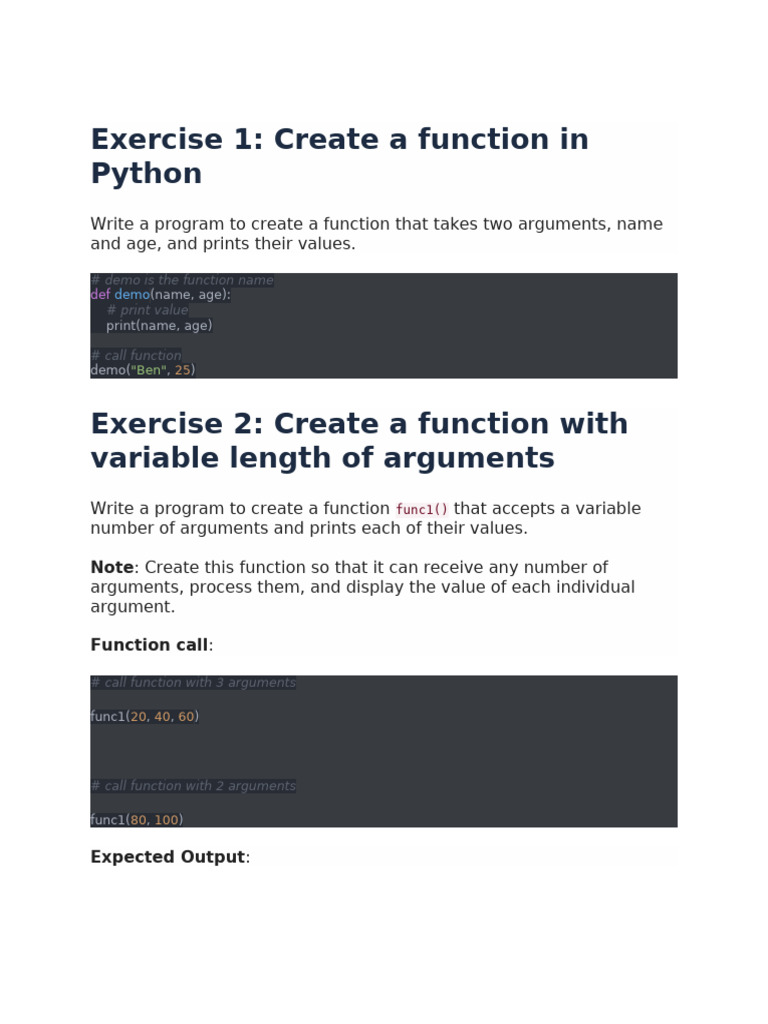This screenshot has width=768, height=1024.
Task: Click the red inline "func1()" code text
Action: [422, 510]
